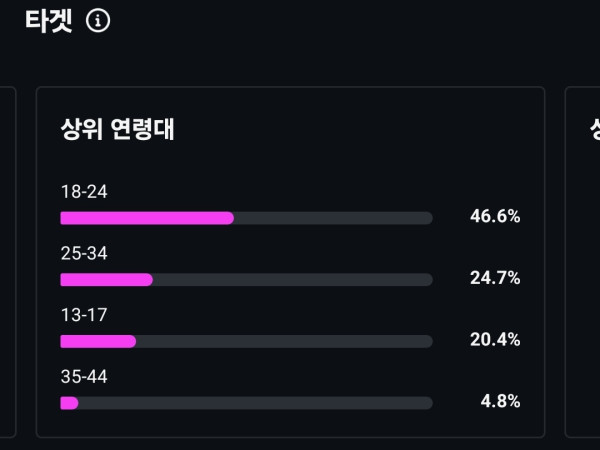Image resolution: width=600 pixels, height=450 pixels.
Task: Click the 46.6% percentage value
Action: [x=495, y=217]
